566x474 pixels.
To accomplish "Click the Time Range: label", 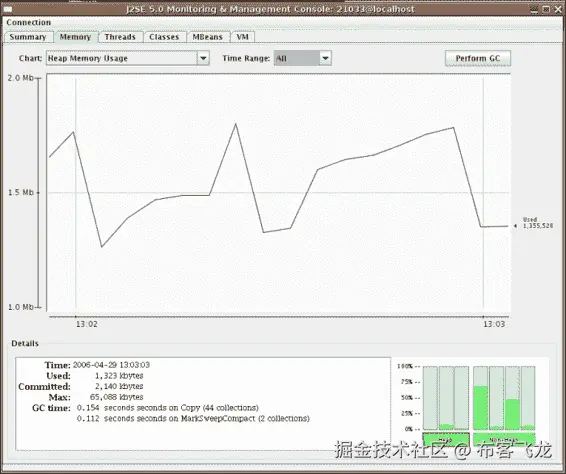I will coord(246,58).
